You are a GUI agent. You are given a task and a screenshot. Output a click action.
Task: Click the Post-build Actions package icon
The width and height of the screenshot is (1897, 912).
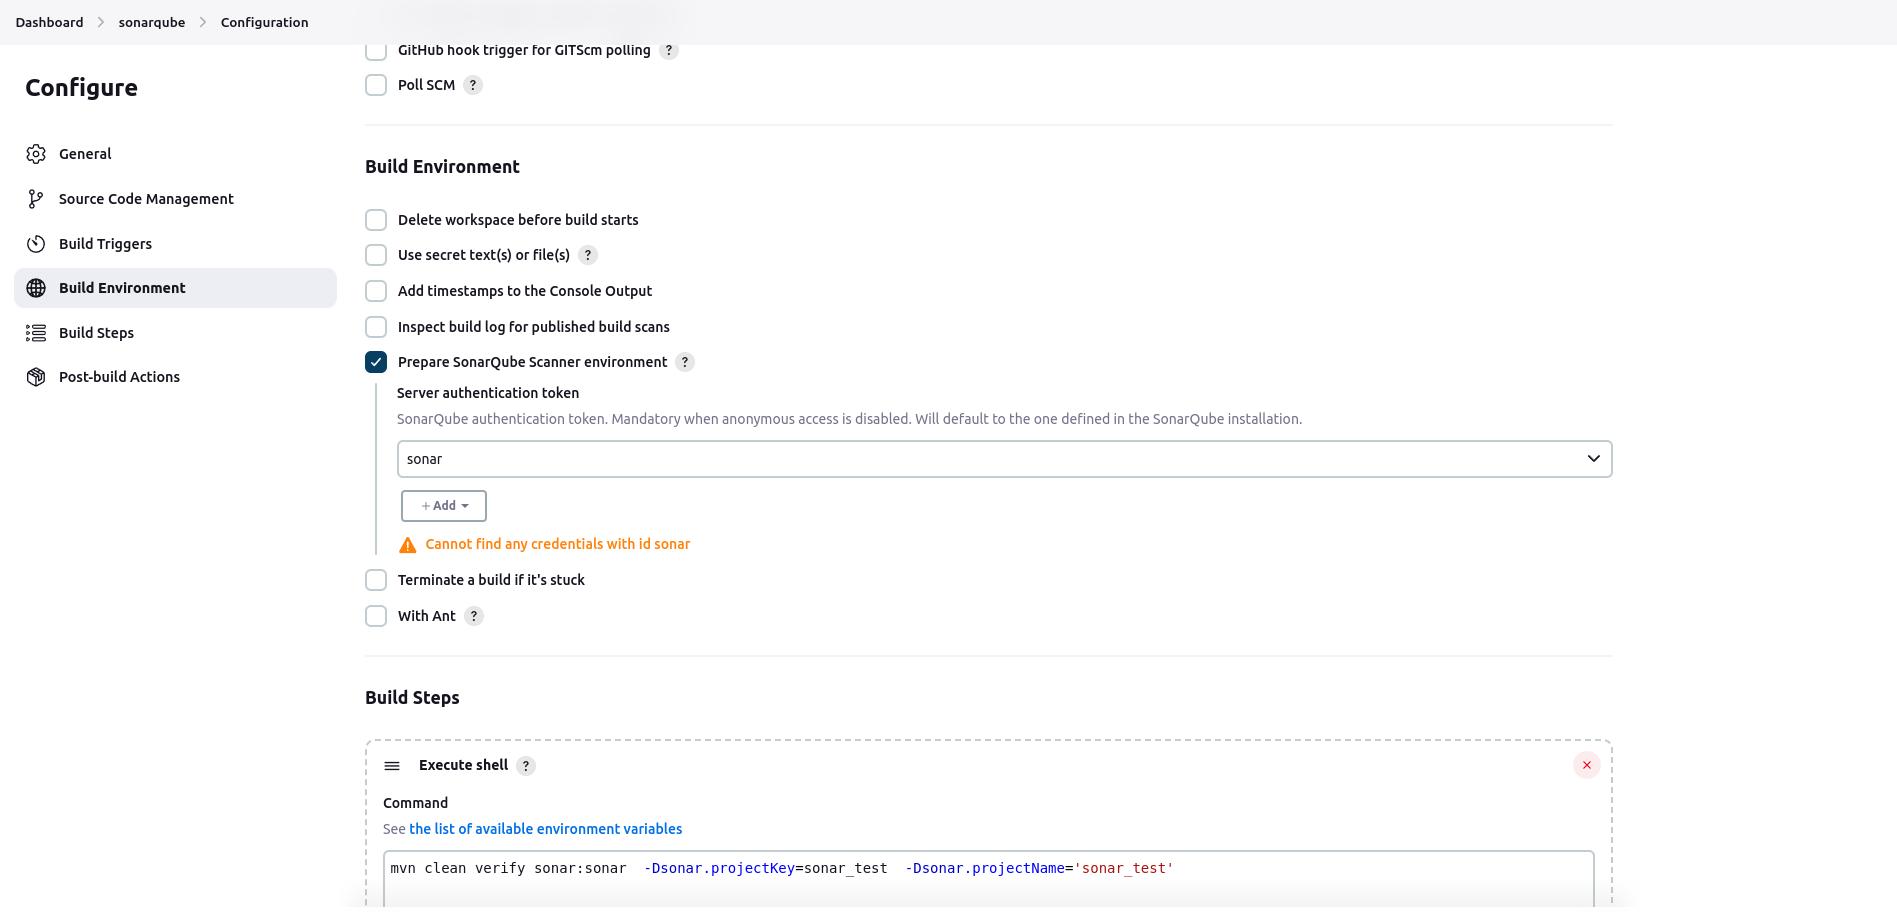(x=36, y=376)
